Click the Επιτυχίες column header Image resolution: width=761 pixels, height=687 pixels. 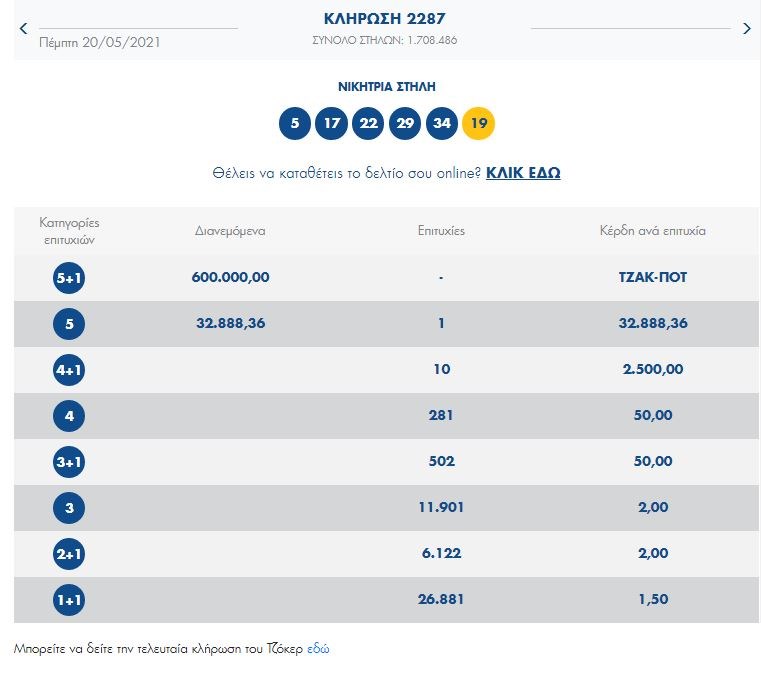[x=441, y=231]
